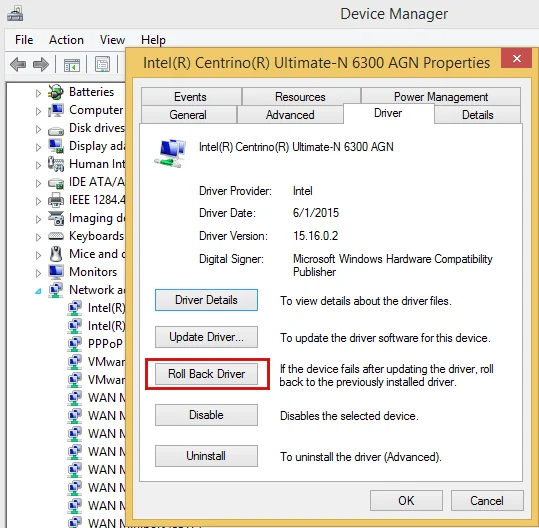
Task: Collapse the Network adapters node
Action: click(x=38, y=291)
